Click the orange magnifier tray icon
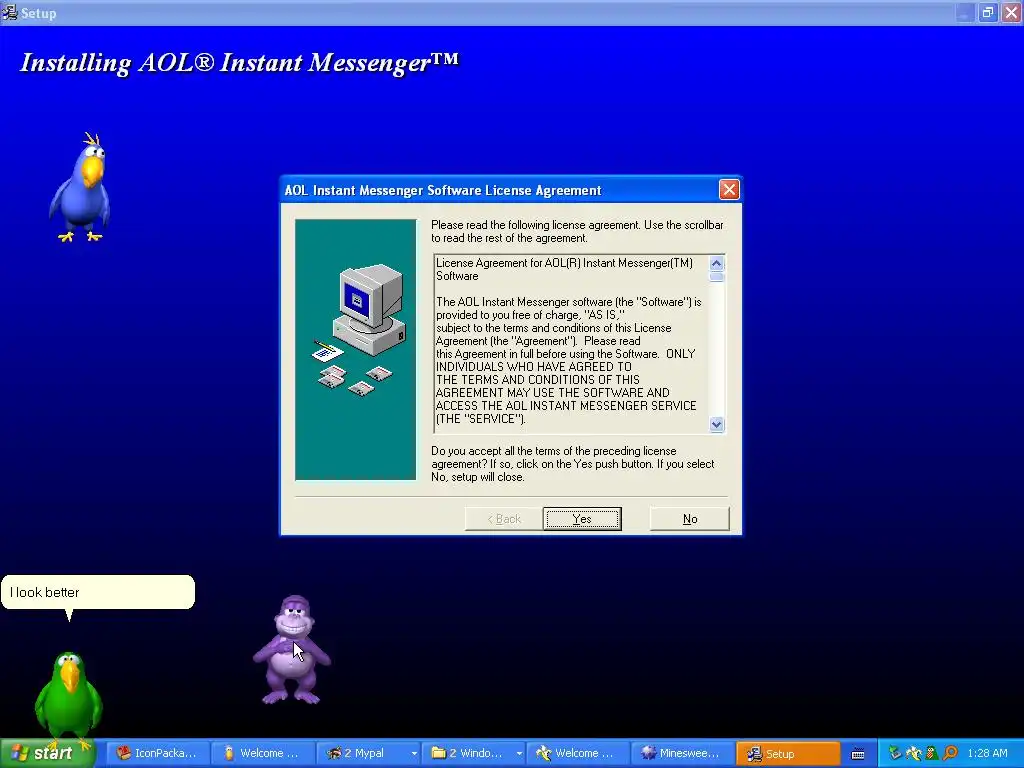Screen dimensions: 1024x768 coord(950,753)
